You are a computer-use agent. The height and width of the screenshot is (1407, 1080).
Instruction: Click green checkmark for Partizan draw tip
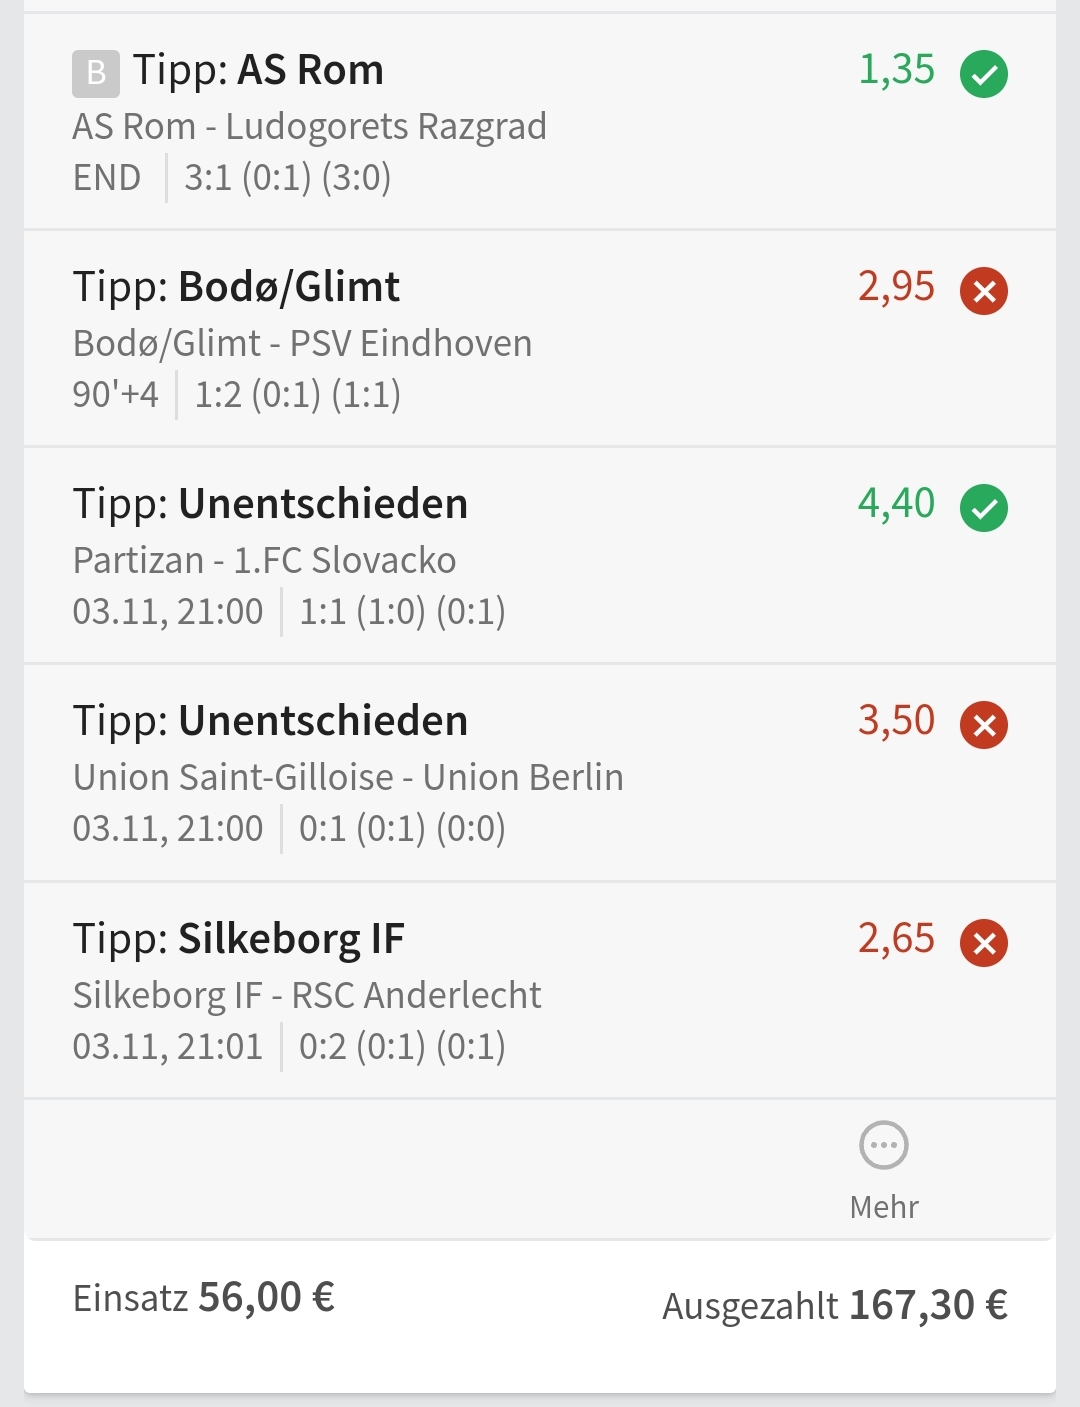pyautogui.click(x=984, y=508)
